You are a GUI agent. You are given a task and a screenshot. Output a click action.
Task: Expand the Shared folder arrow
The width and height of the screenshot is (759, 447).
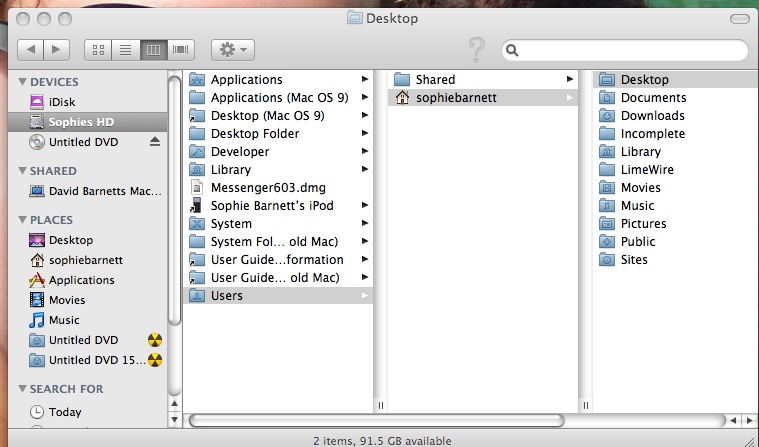570,79
